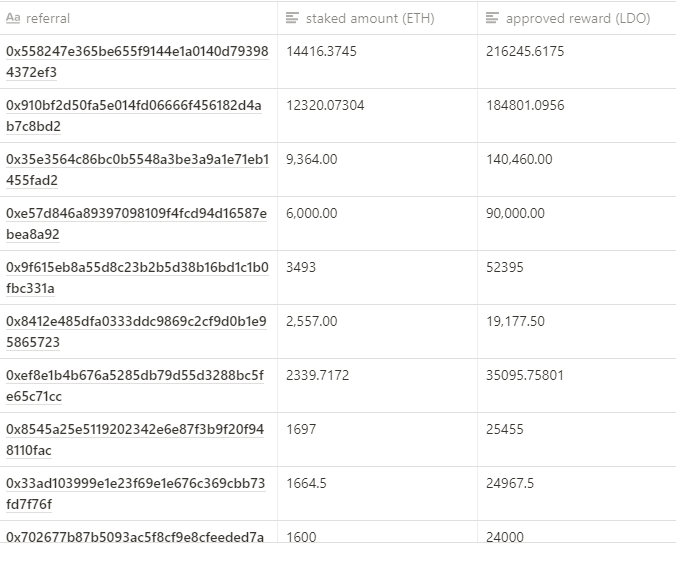Open the approved reward (LDO) column header
This screenshot has height=567, width=676.
(x=577, y=18)
